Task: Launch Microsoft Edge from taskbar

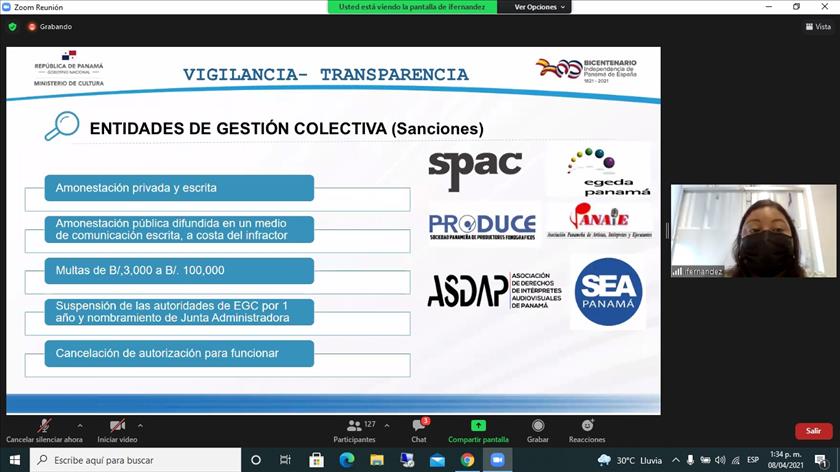Action: point(347,460)
